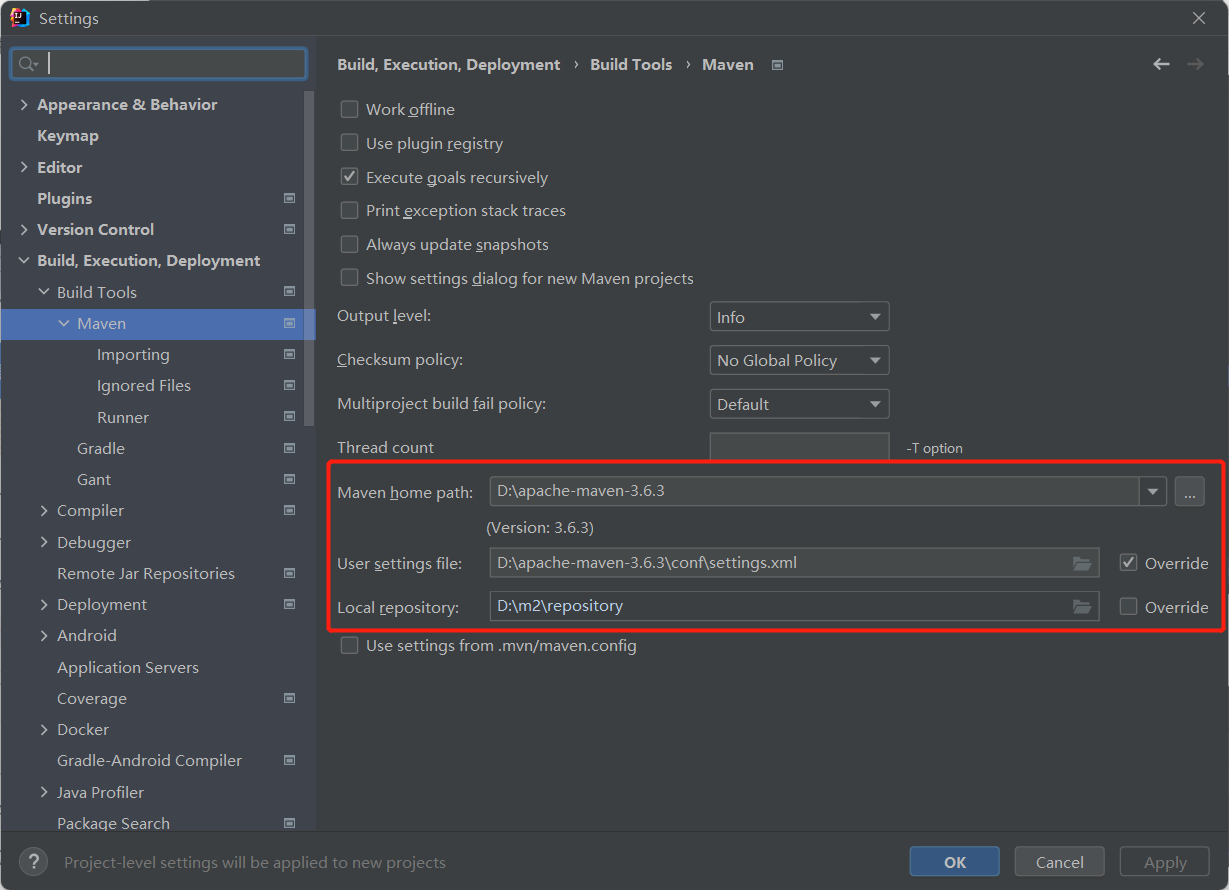Click project-level icon beside Build Tools
The width and height of the screenshot is (1229, 890).
[x=289, y=292]
